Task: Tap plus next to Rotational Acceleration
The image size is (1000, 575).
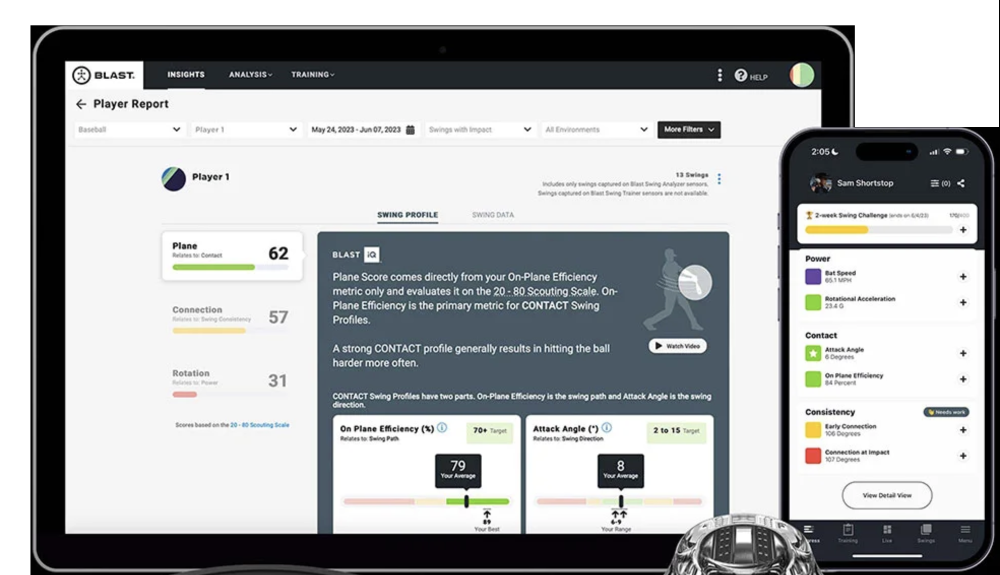Action: (963, 302)
